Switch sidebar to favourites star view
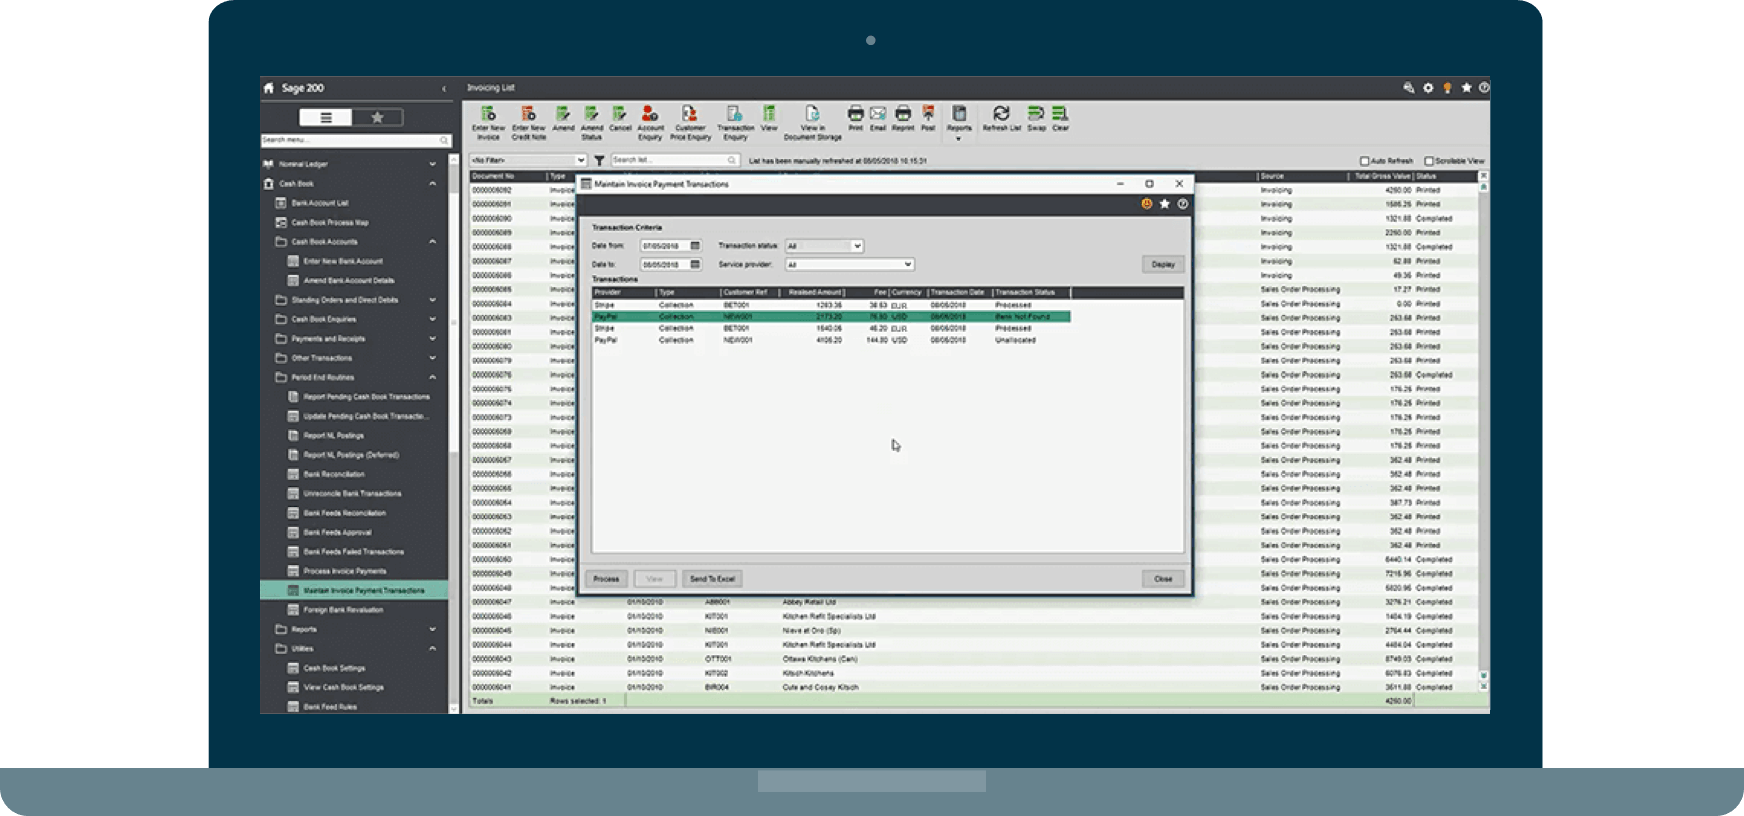The height and width of the screenshot is (816, 1744). (377, 117)
